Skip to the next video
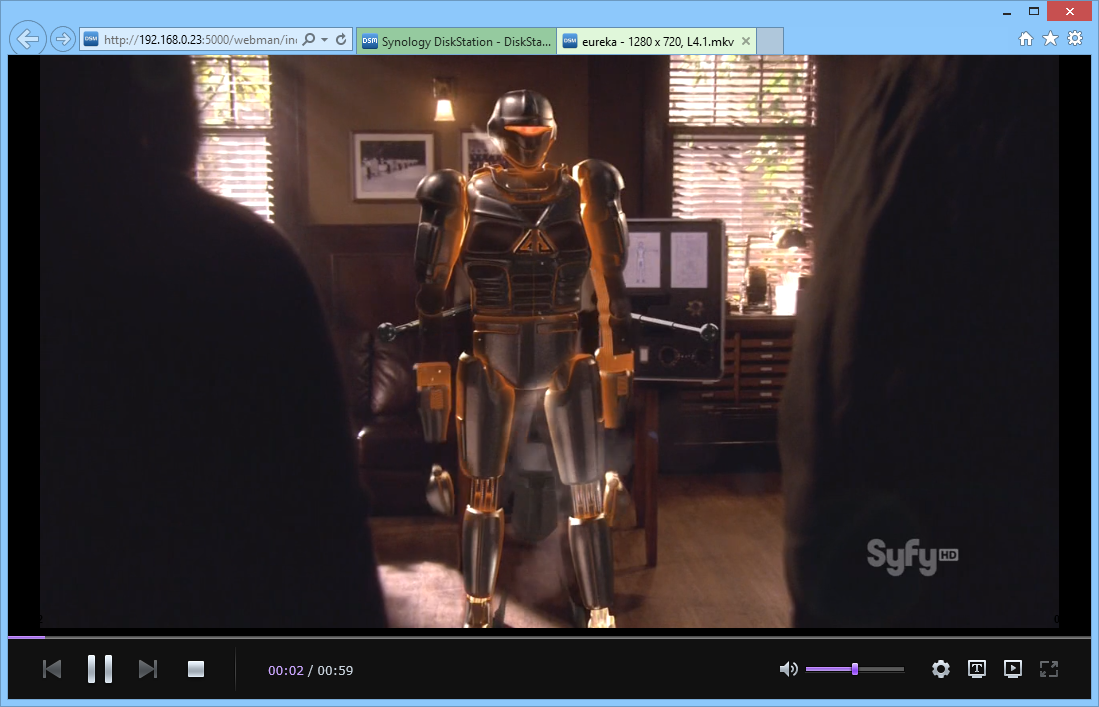 pyautogui.click(x=148, y=669)
